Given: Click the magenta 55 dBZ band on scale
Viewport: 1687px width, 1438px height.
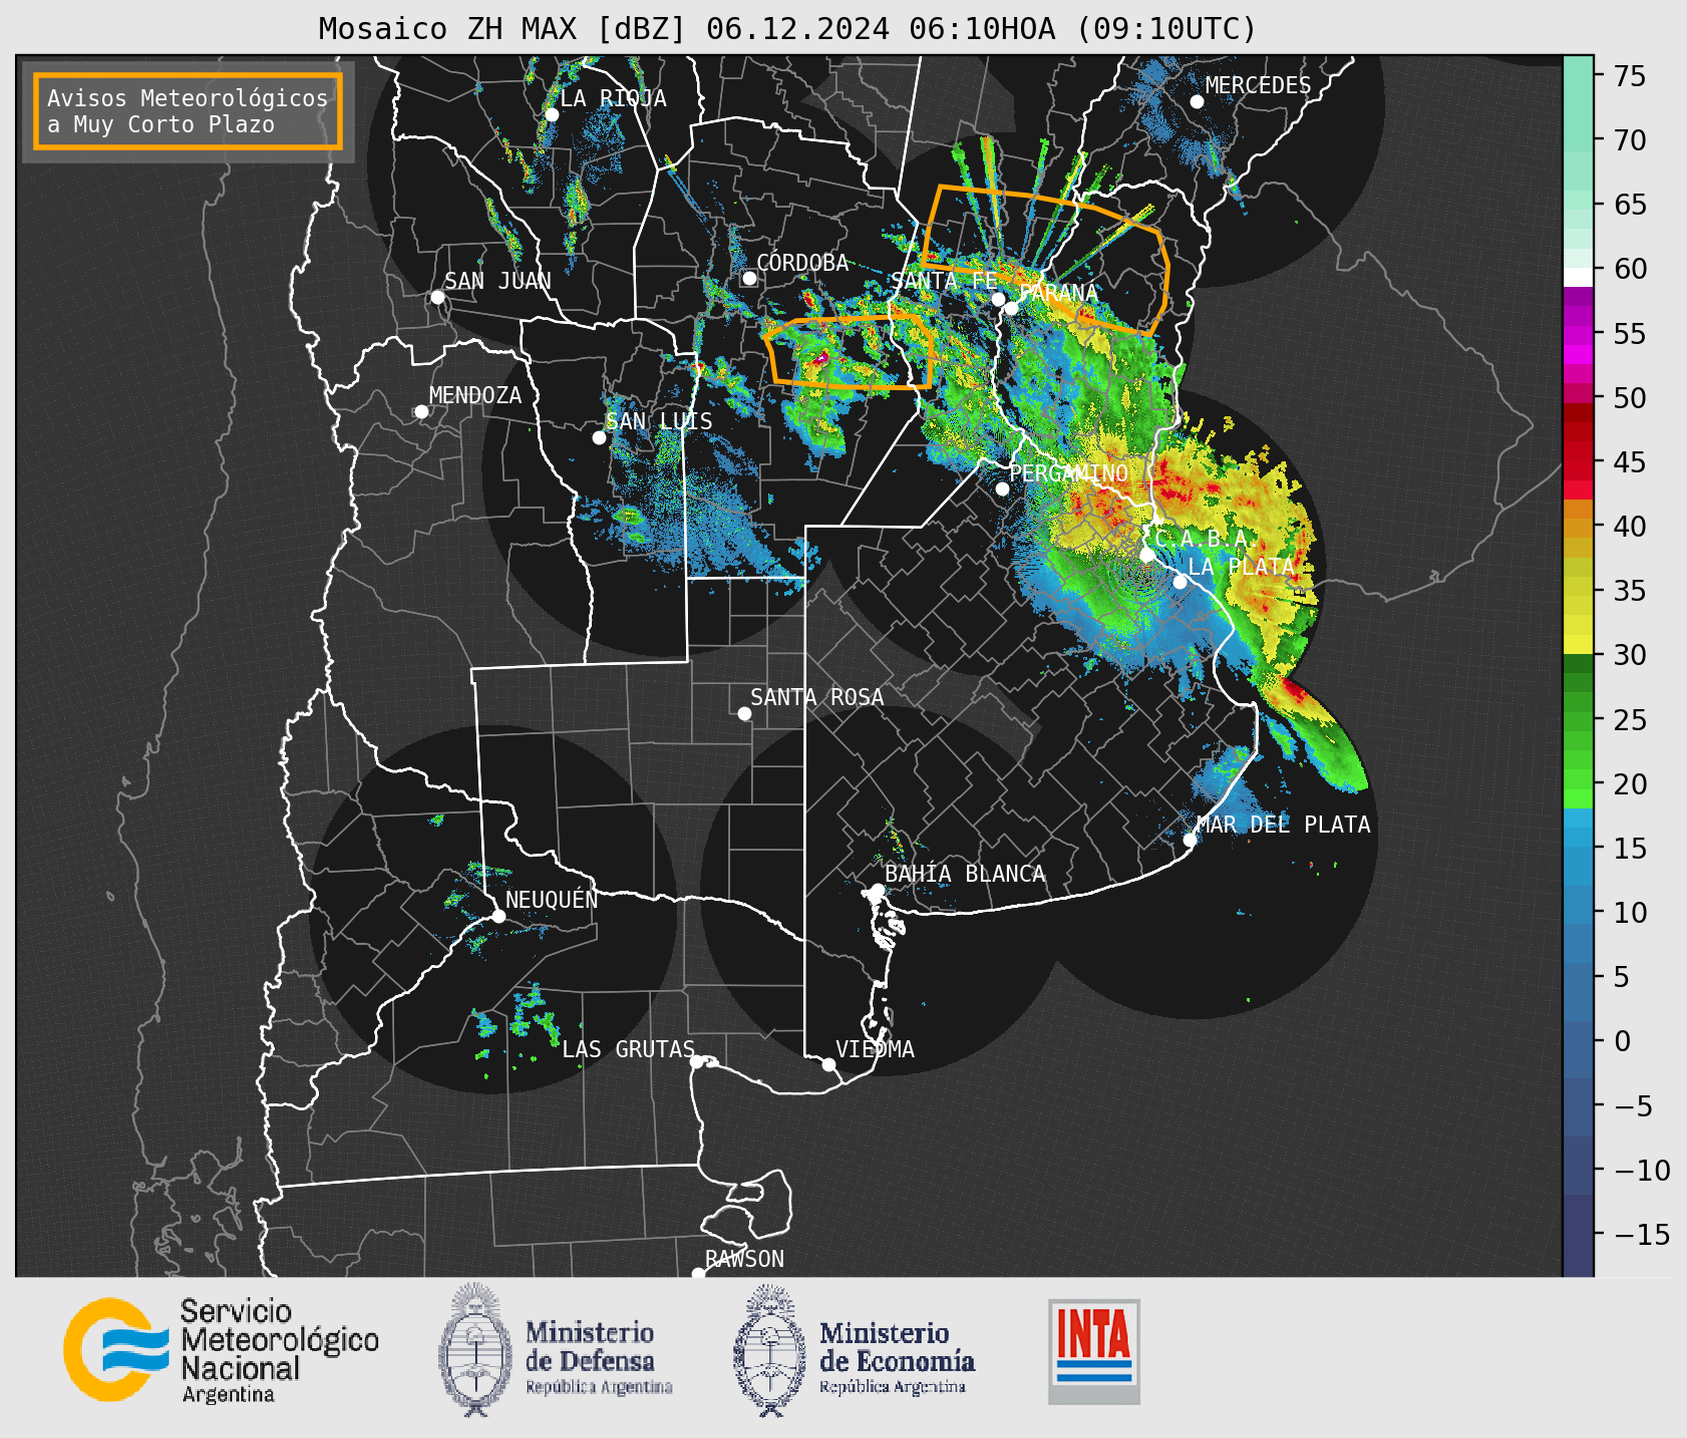Looking at the screenshot, I should tap(1578, 334).
